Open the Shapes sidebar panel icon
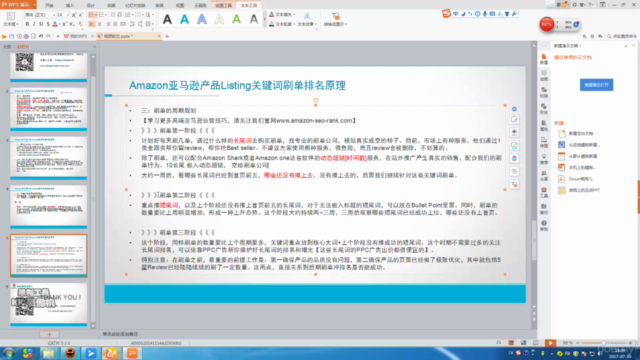This screenshot has width=640, height=360. pos(544,109)
